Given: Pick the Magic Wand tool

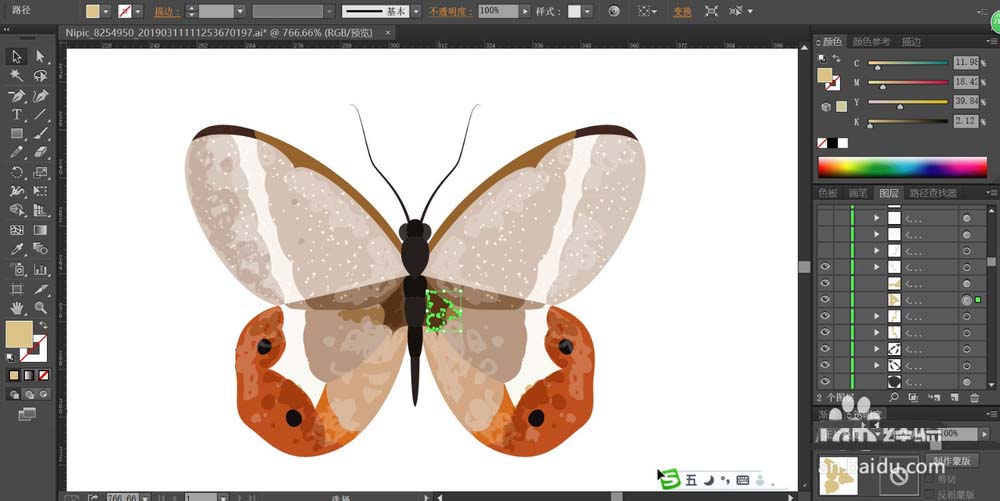Looking at the screenshot, I should [x=17, y=75].
